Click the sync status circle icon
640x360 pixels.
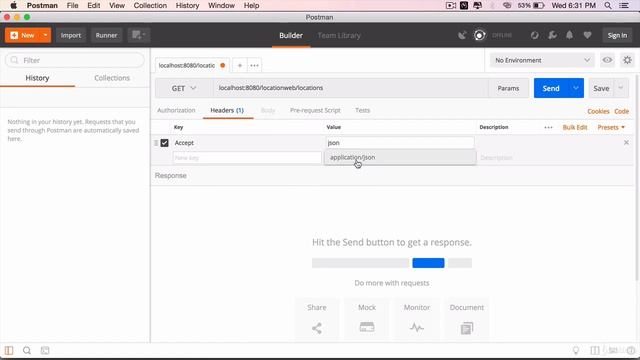(480, 36)
